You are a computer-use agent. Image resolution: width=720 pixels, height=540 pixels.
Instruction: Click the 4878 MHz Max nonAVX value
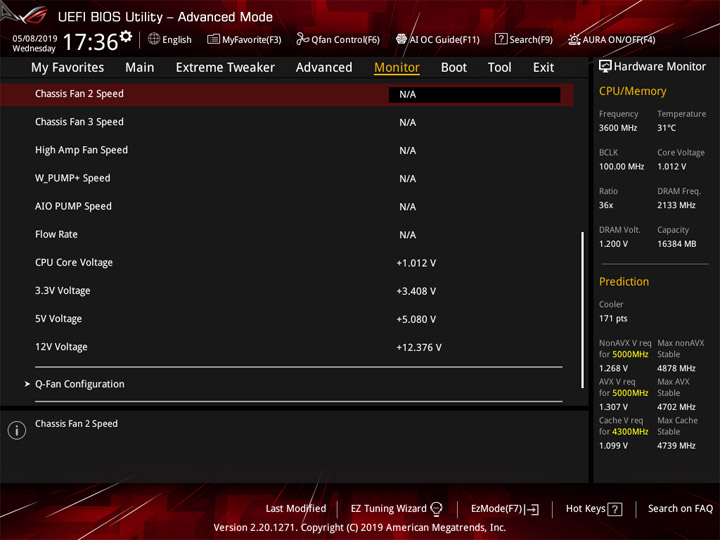click(x=676, y=368)
